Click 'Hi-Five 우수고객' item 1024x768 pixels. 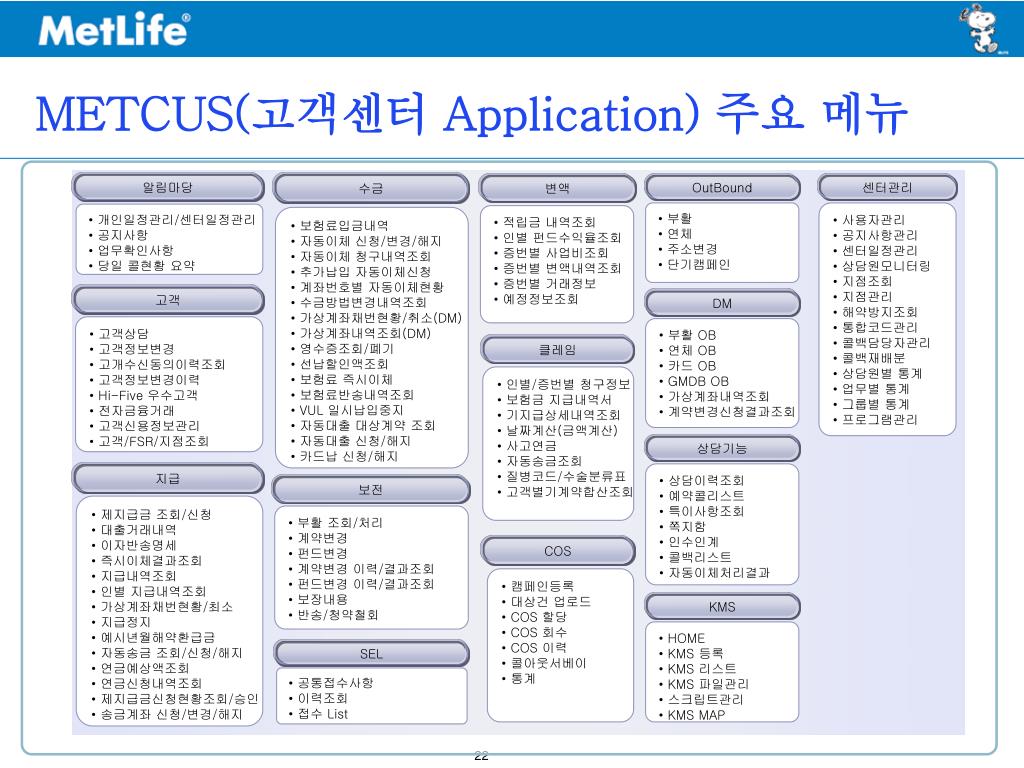point(148,395)
